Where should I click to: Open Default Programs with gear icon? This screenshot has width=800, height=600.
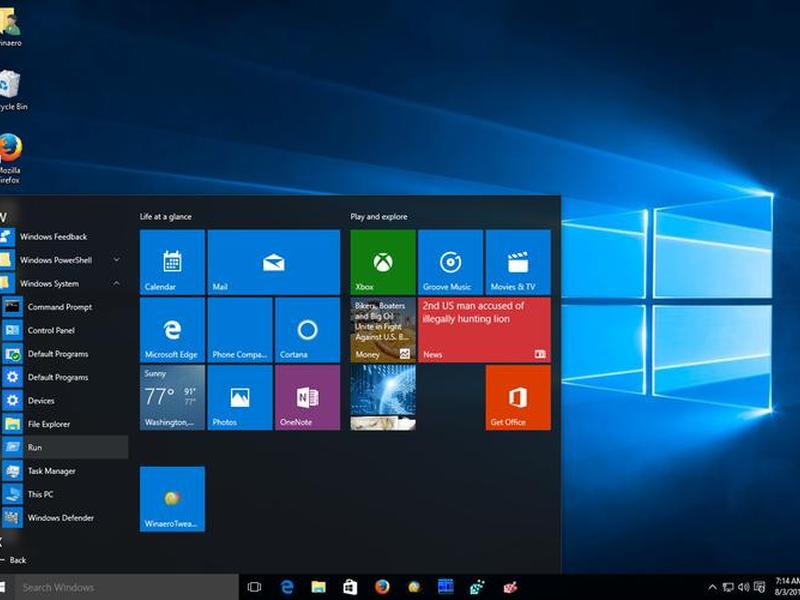click(64, 377)
